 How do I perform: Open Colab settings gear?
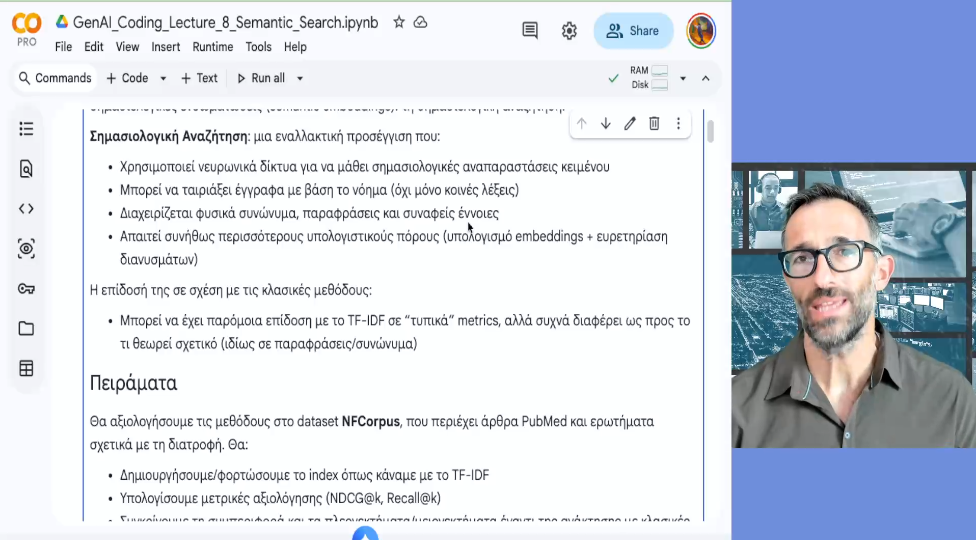[569, 31]
